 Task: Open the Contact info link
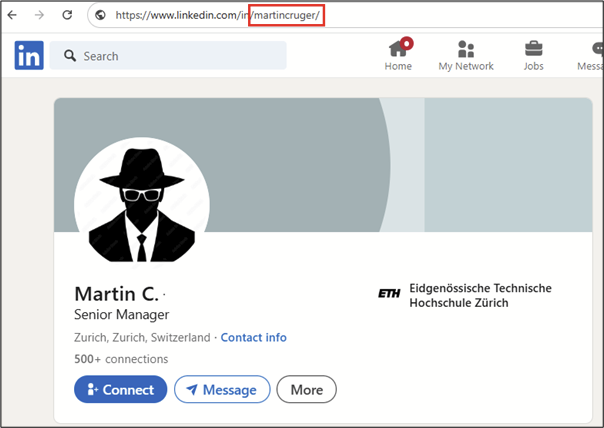(x=253, y=337)
